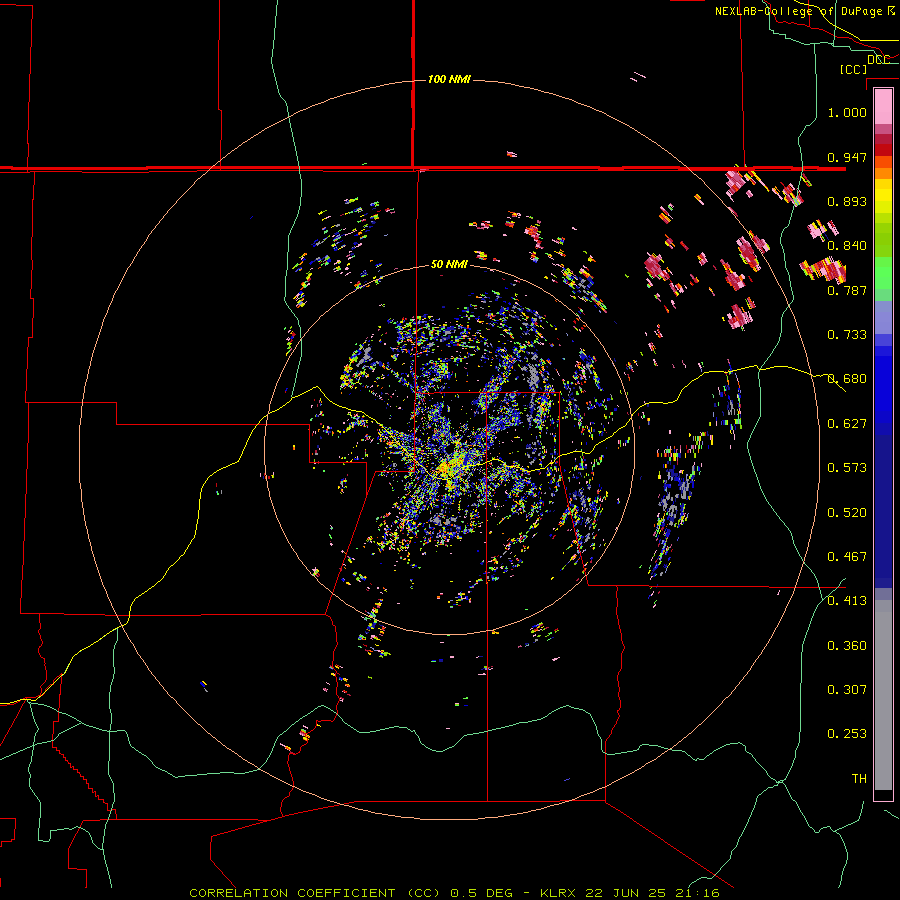The width and height of the screenshot is (900, 900).
Task: Click the [CC] legend heading
Action: point(854,69)
